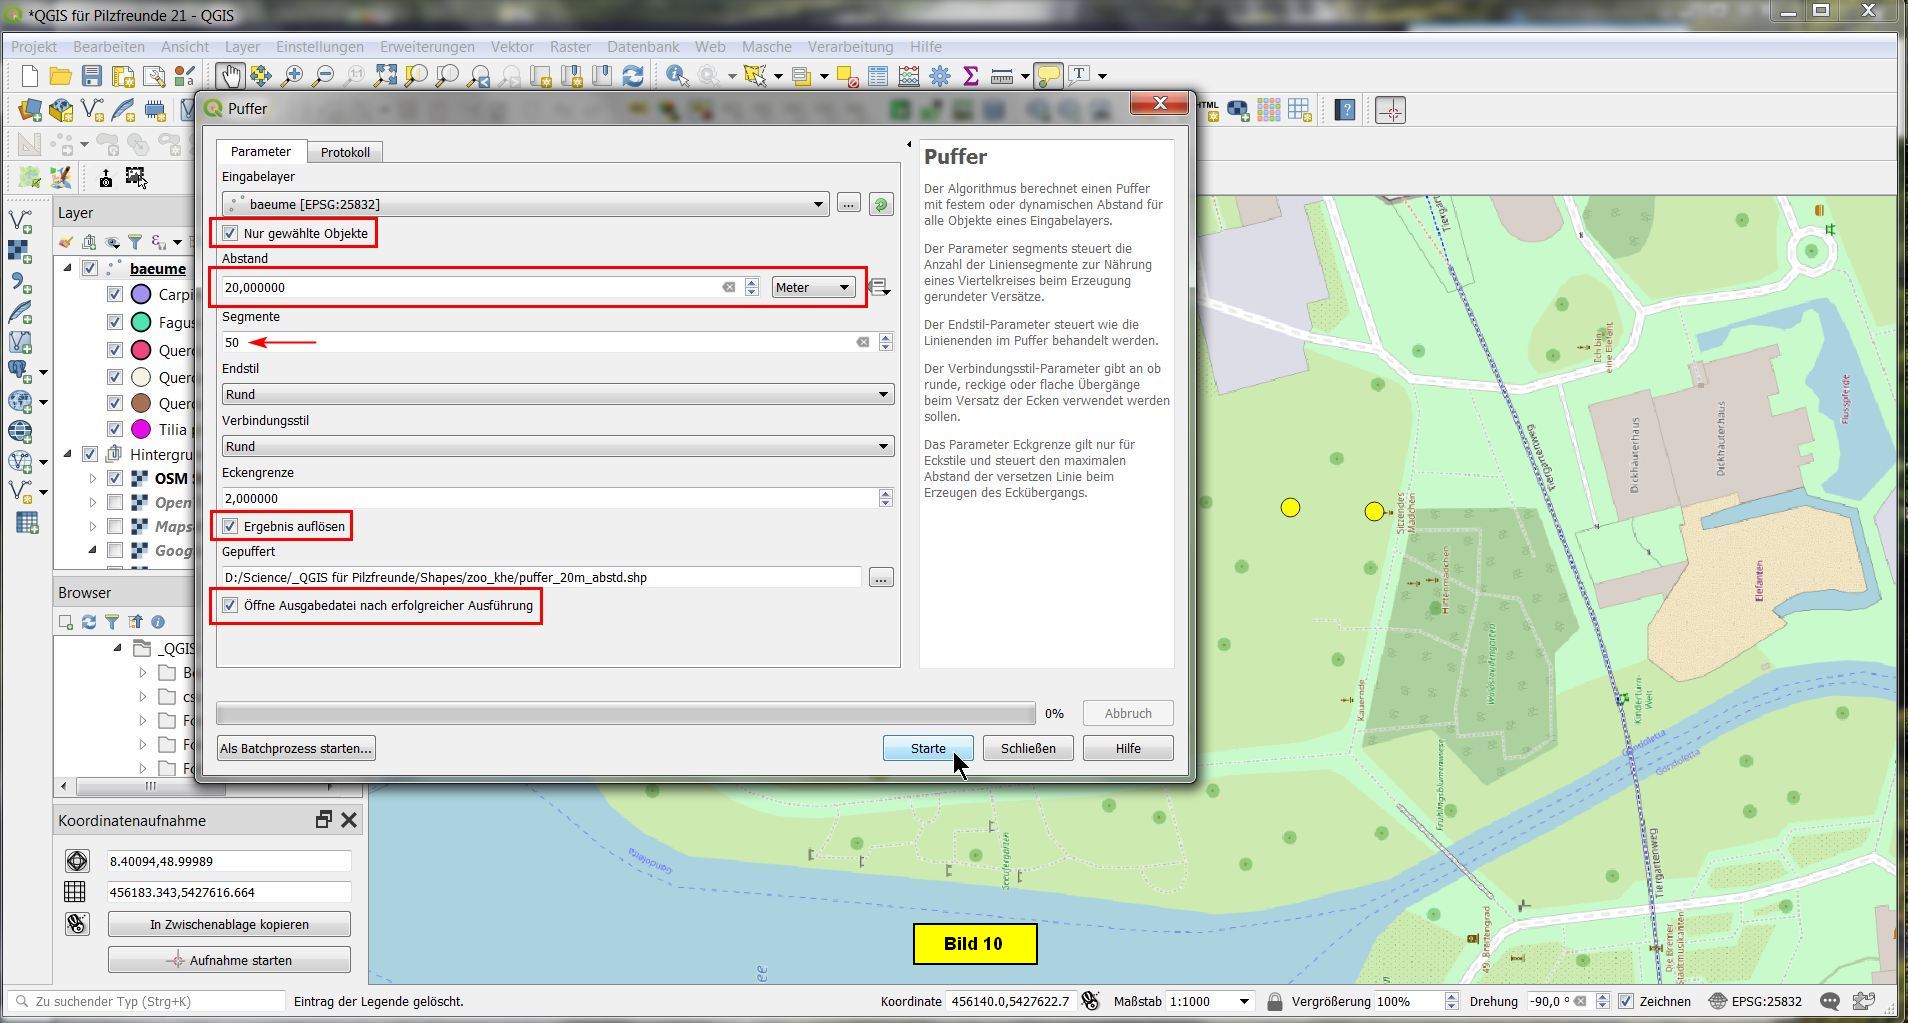Screen dimensions: 1908x1023
Task: Select the Pan Map hand tool
Action: click(230, 76)
